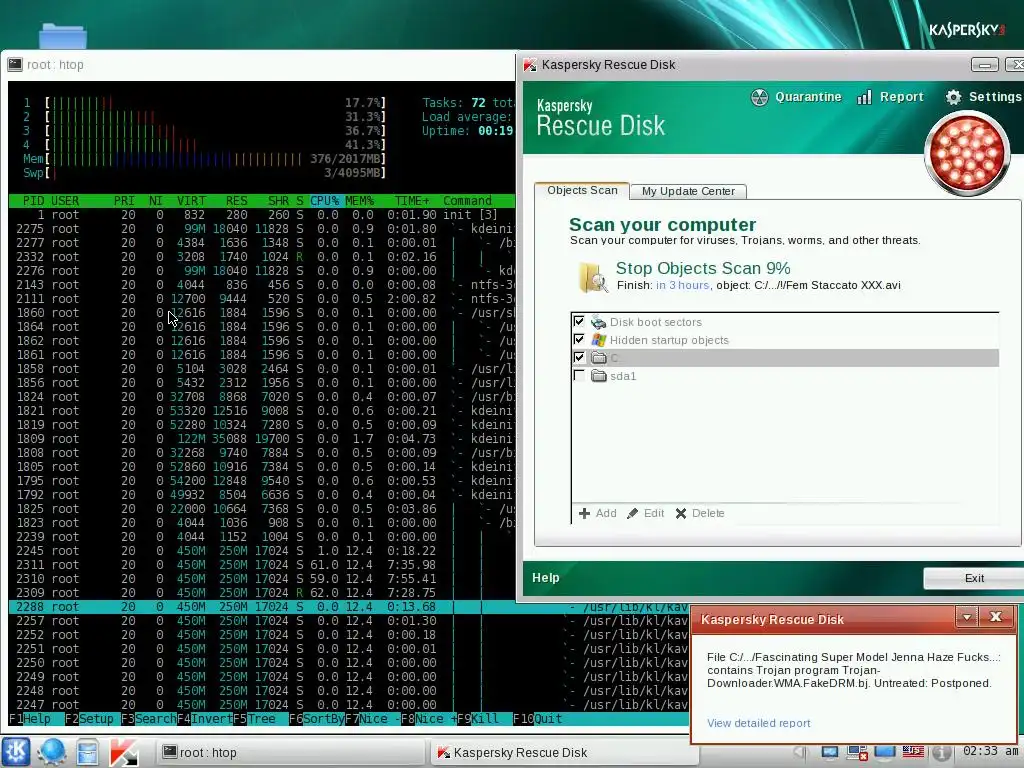Viewport: 1024px width, 768px height.
Task: Click F4 Invert in htop
Action: coord(205,718)
